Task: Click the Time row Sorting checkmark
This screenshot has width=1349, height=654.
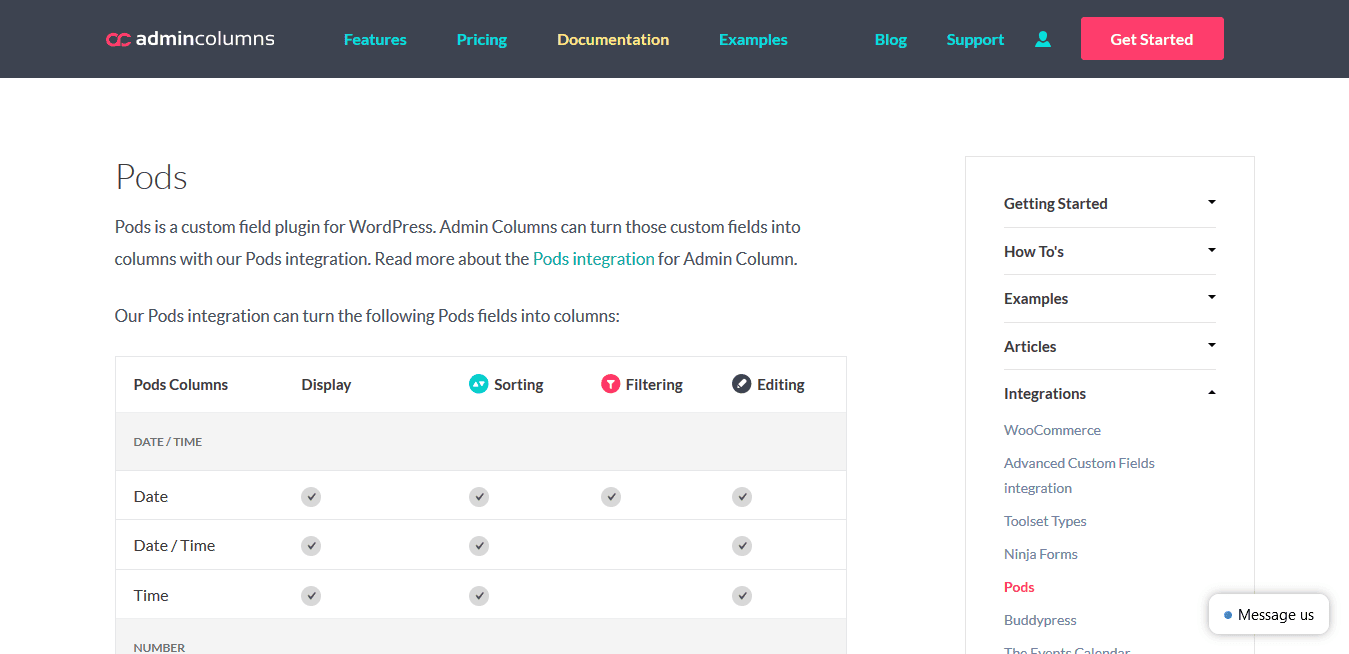Action: (x=479, y=595)
